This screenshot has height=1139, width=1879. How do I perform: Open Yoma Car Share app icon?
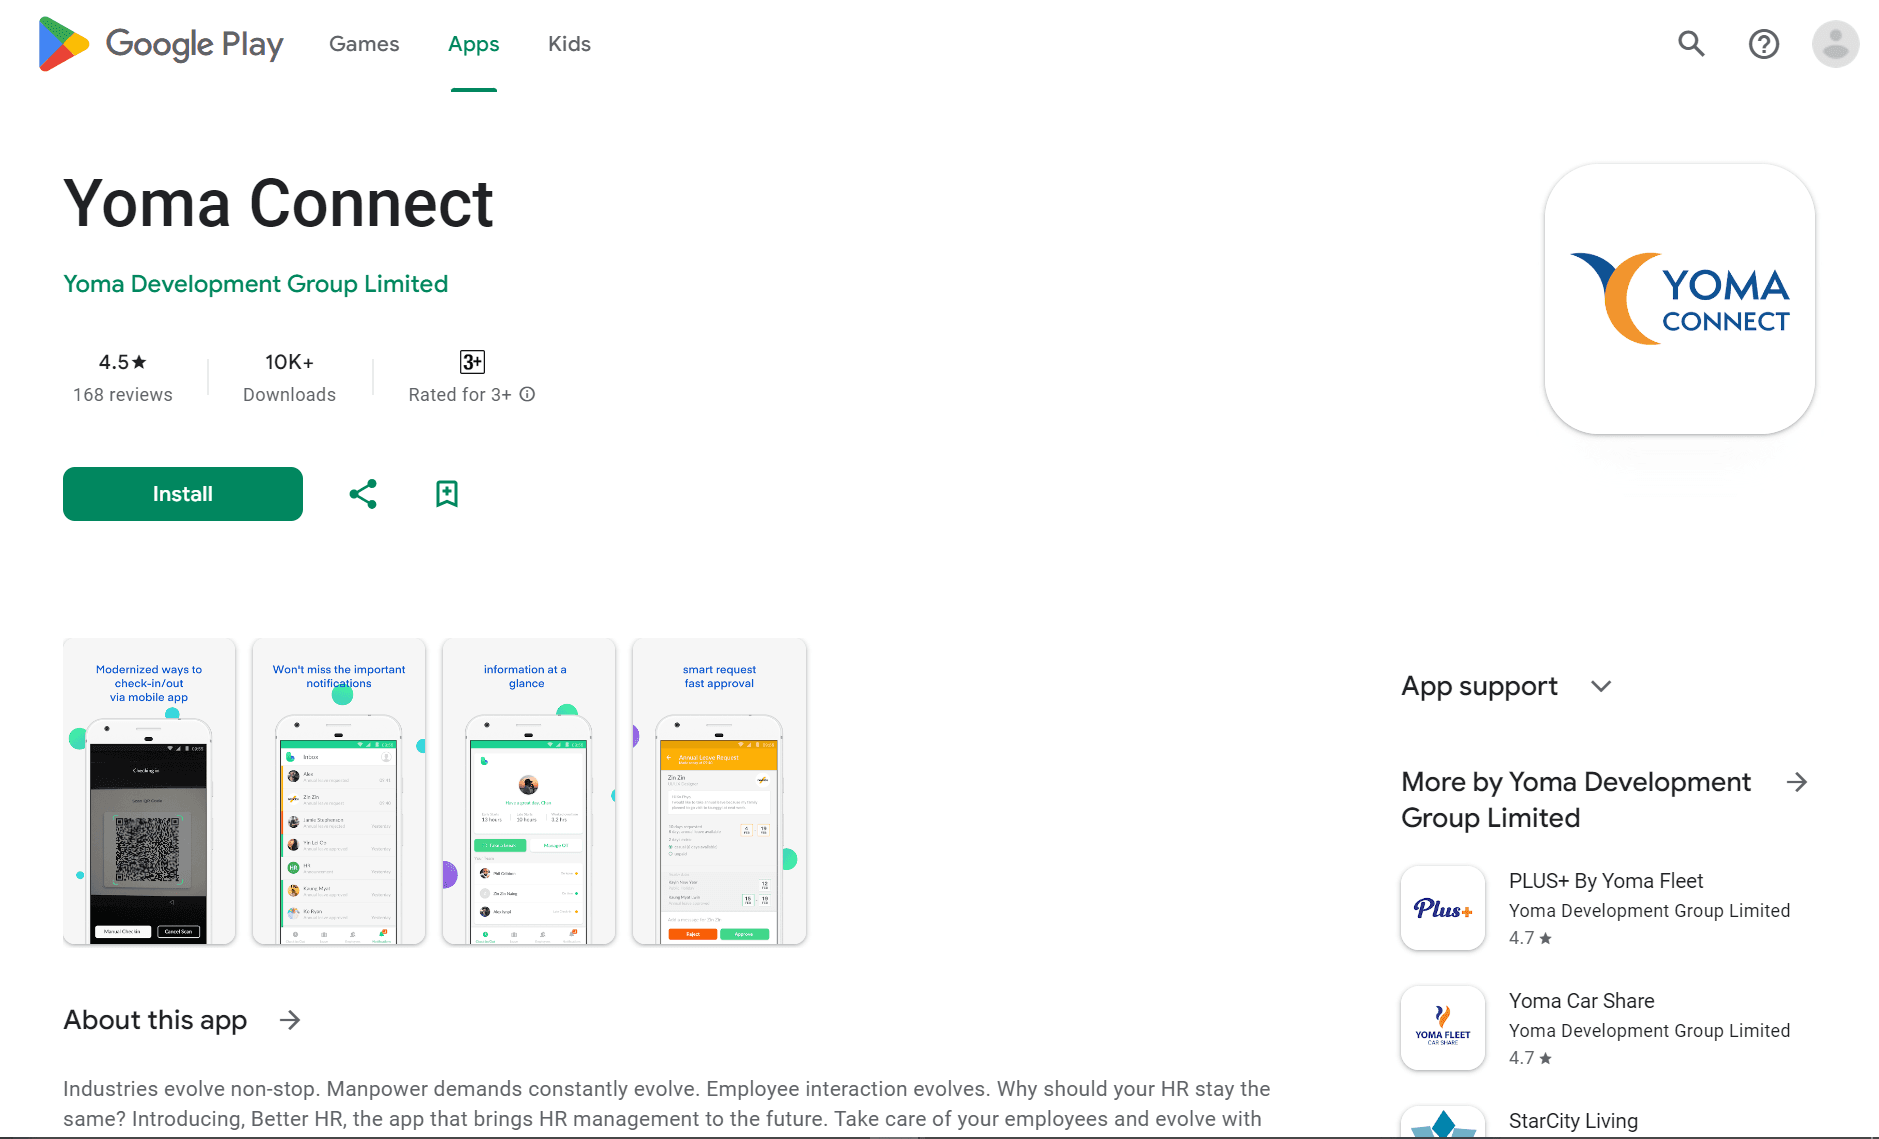(x=1443, y=1028)
